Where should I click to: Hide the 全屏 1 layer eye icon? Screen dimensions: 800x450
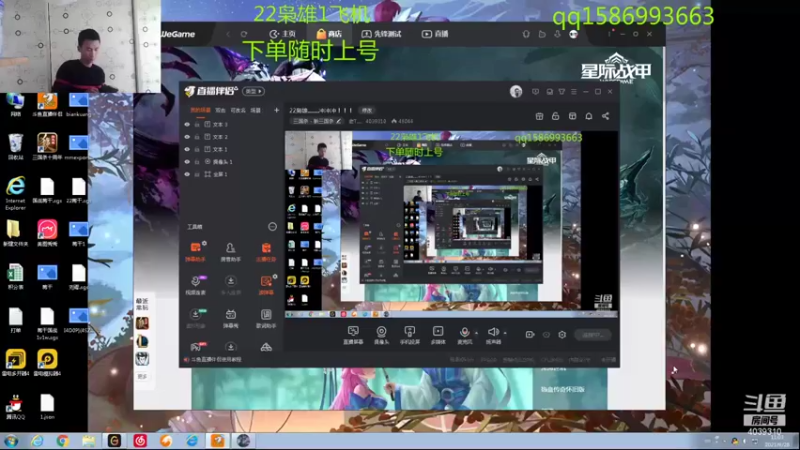pos(187,174)
